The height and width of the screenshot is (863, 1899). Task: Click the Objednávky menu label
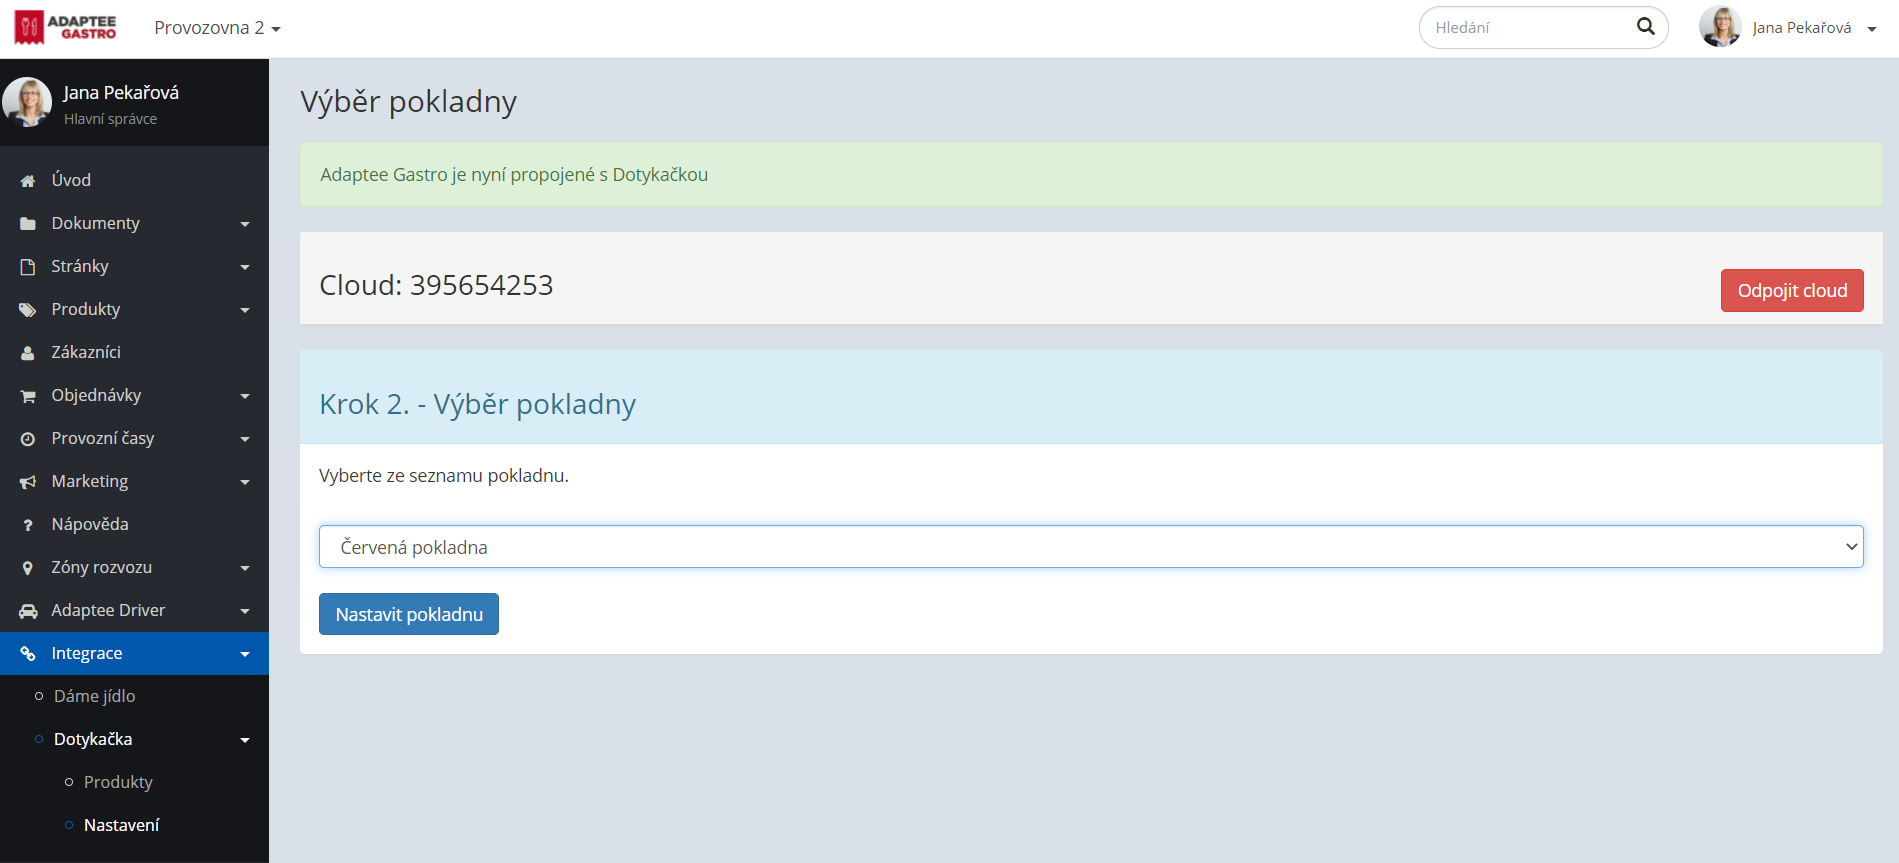96,395
